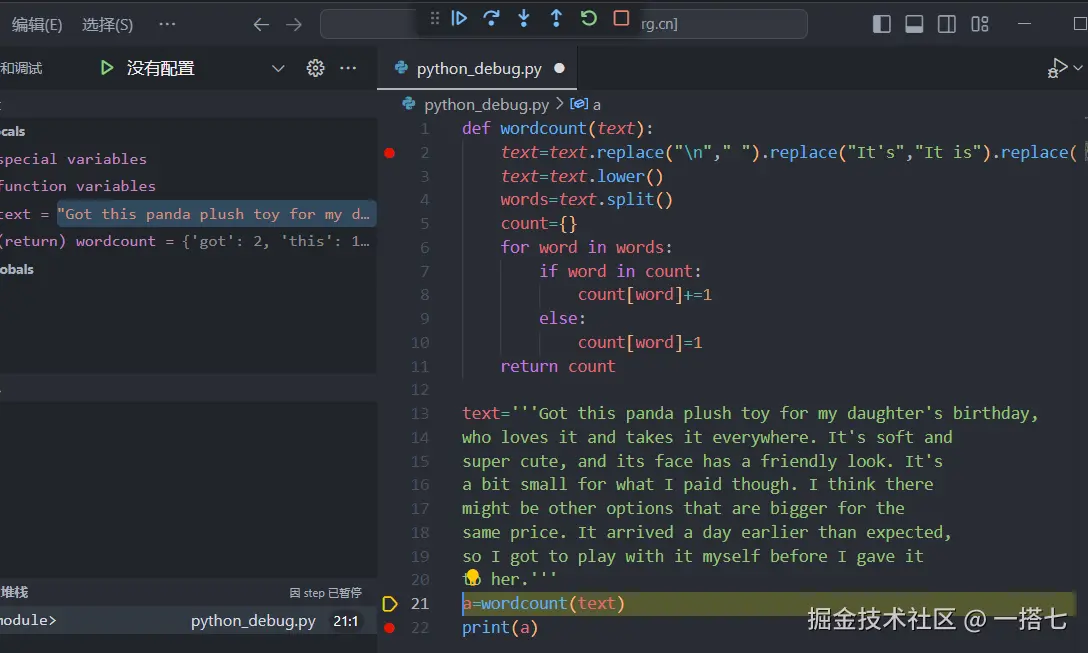Start debugging with the green play icon
Viewport: 1088px width, 653px height.
pos(106,68)
